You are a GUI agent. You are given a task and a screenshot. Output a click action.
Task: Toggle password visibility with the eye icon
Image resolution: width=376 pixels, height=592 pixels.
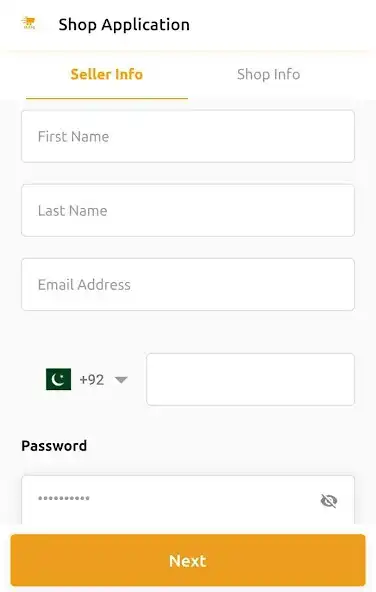(x=329, y=501)
